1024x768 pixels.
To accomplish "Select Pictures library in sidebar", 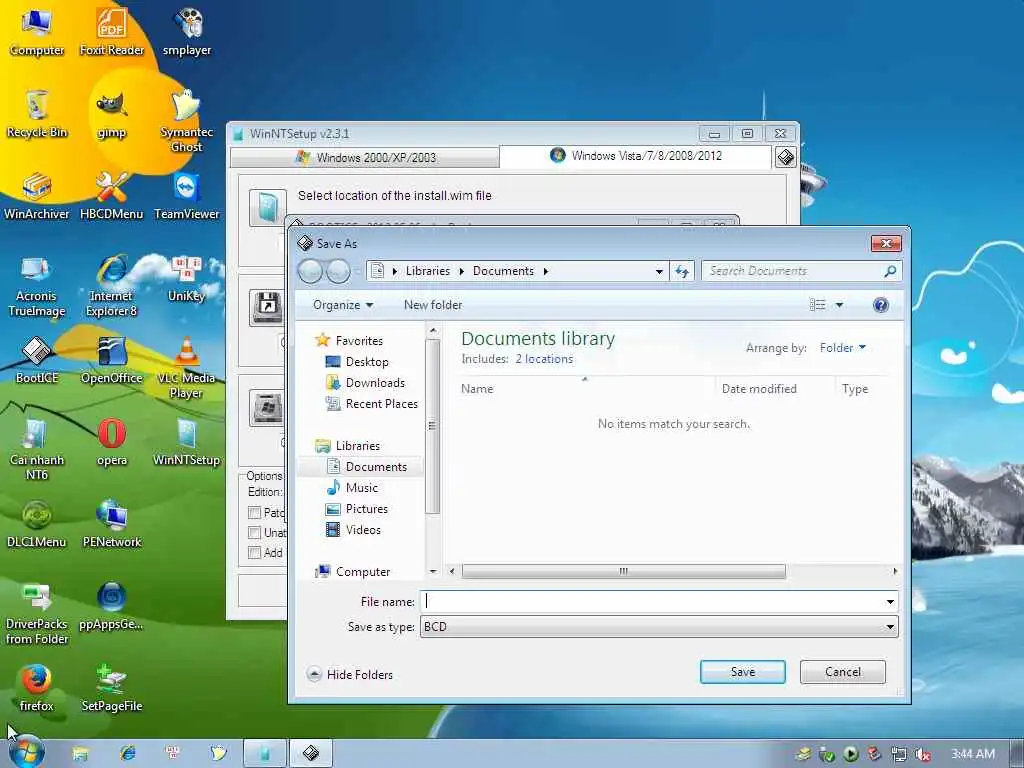I will click(357, 509).
